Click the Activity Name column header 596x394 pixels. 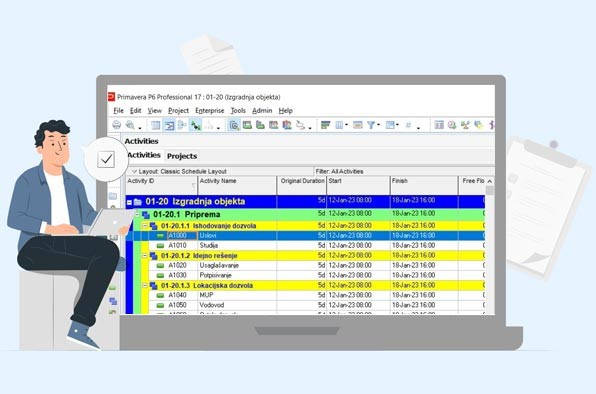click(237, 185)
